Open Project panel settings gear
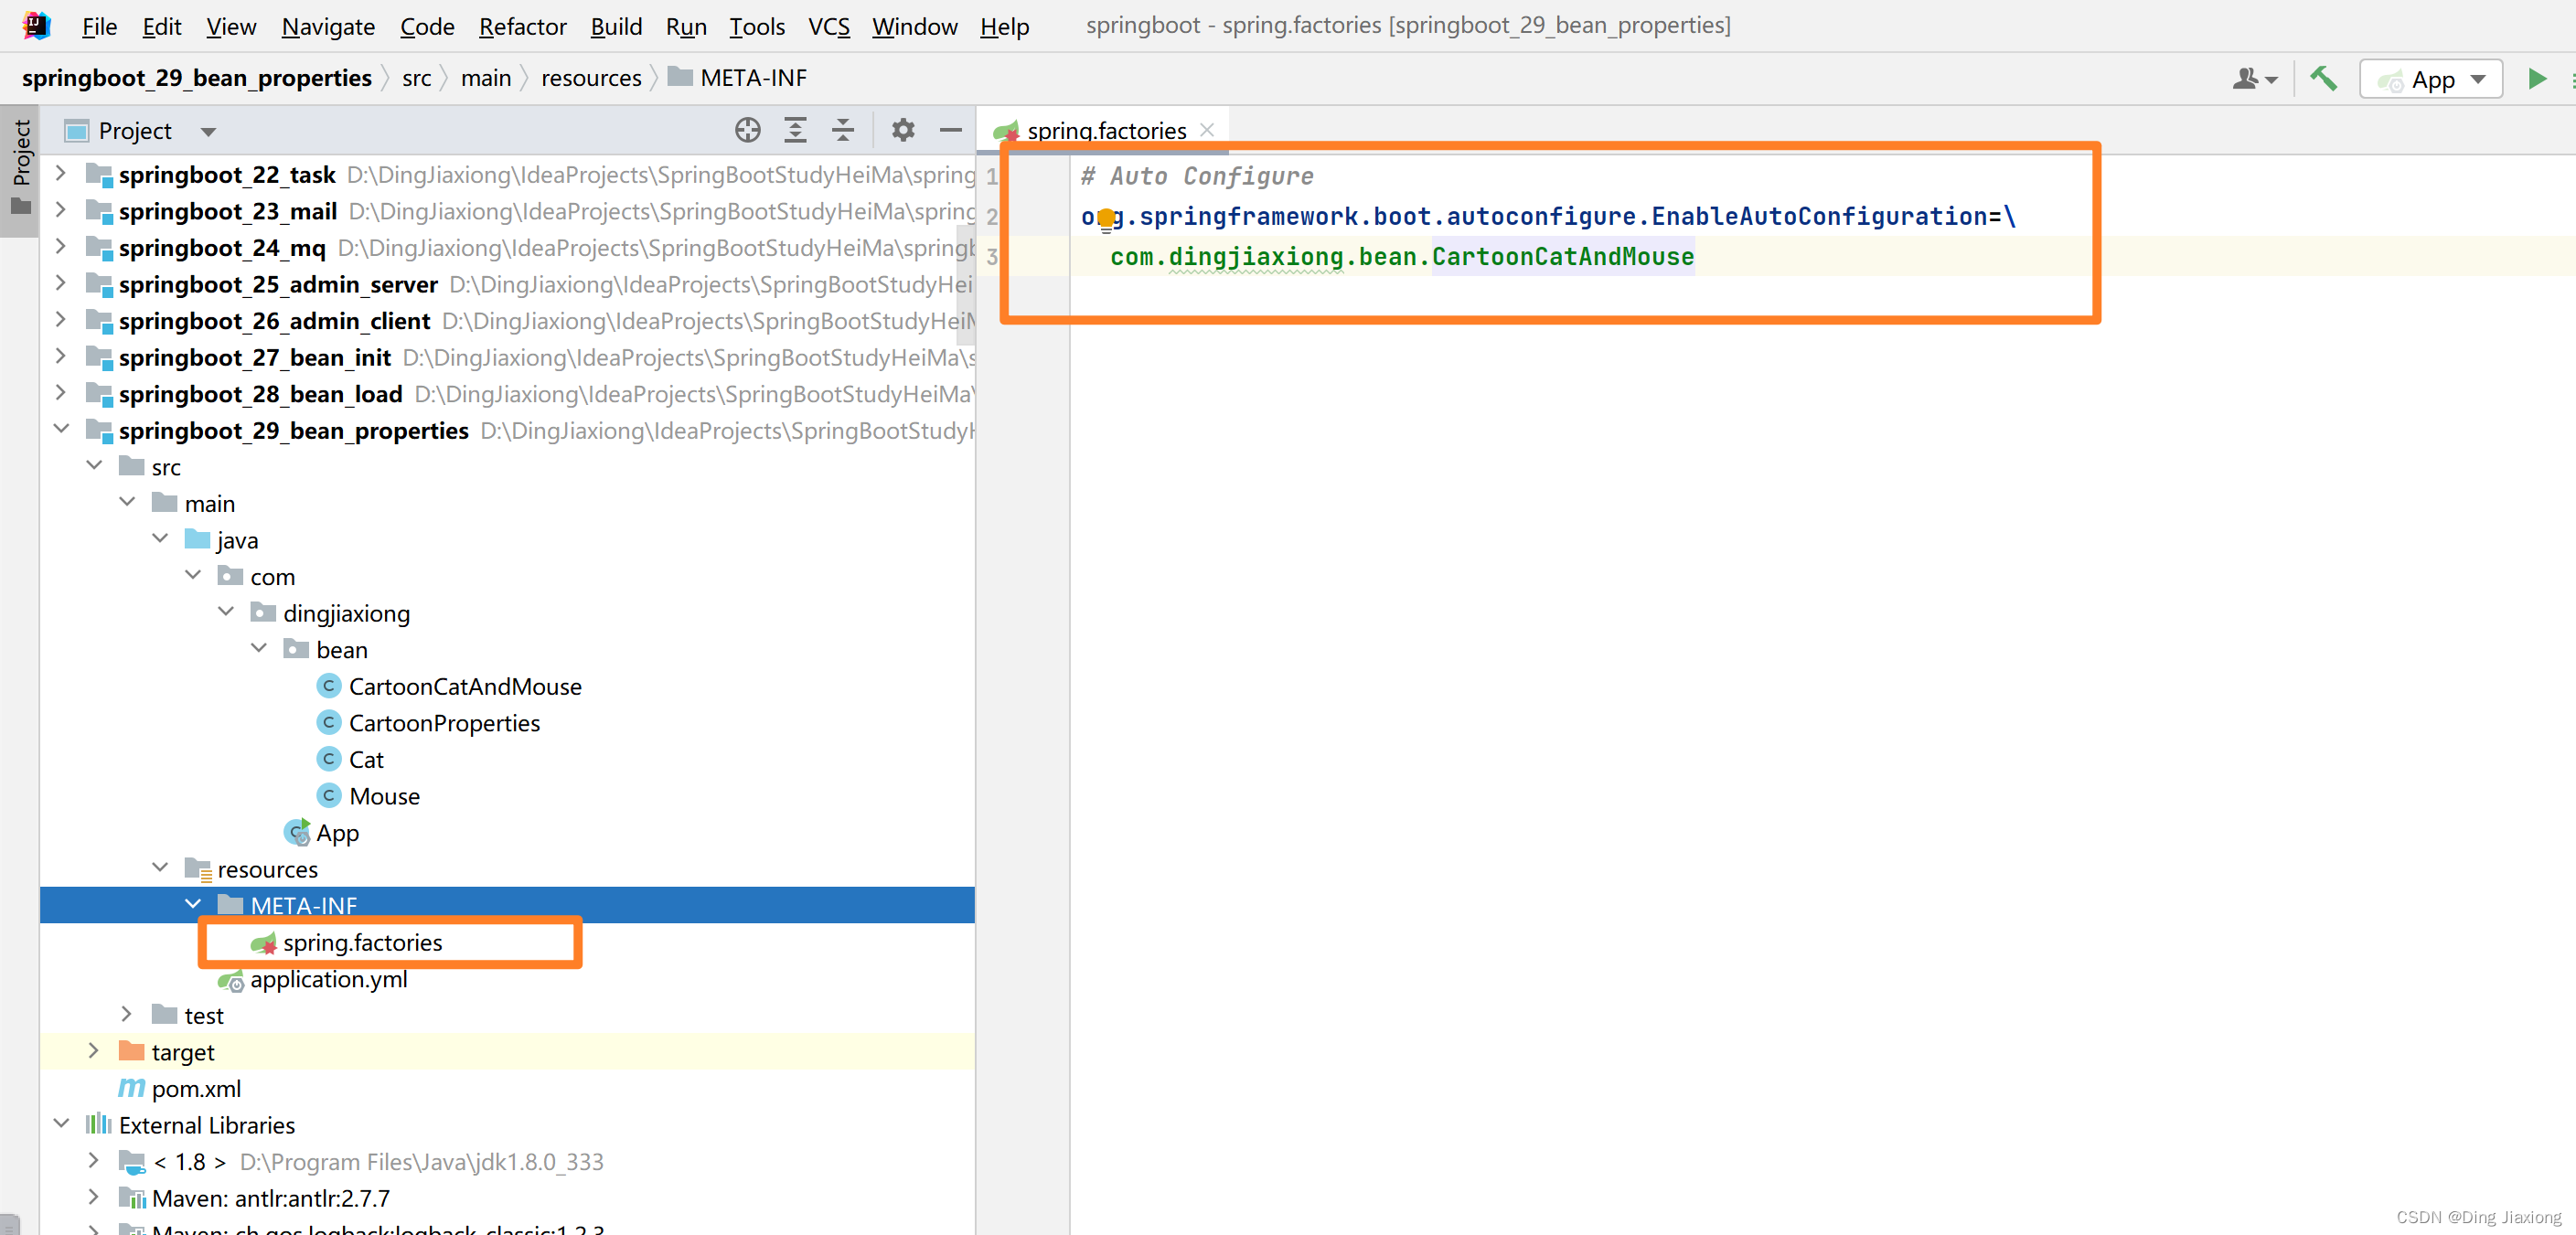Viewport: 2576px width, 1235px height. pos(903,130)
